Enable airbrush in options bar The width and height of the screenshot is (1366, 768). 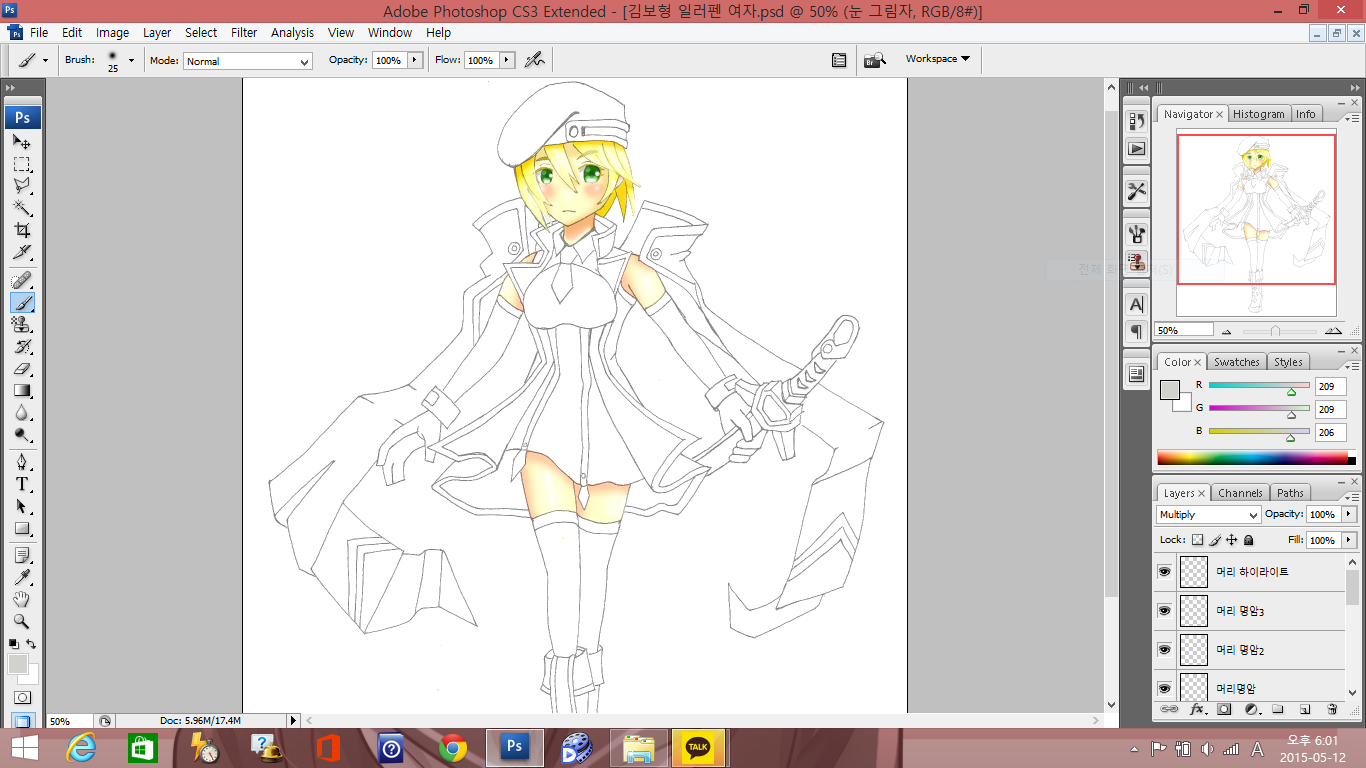pos(535,60)
